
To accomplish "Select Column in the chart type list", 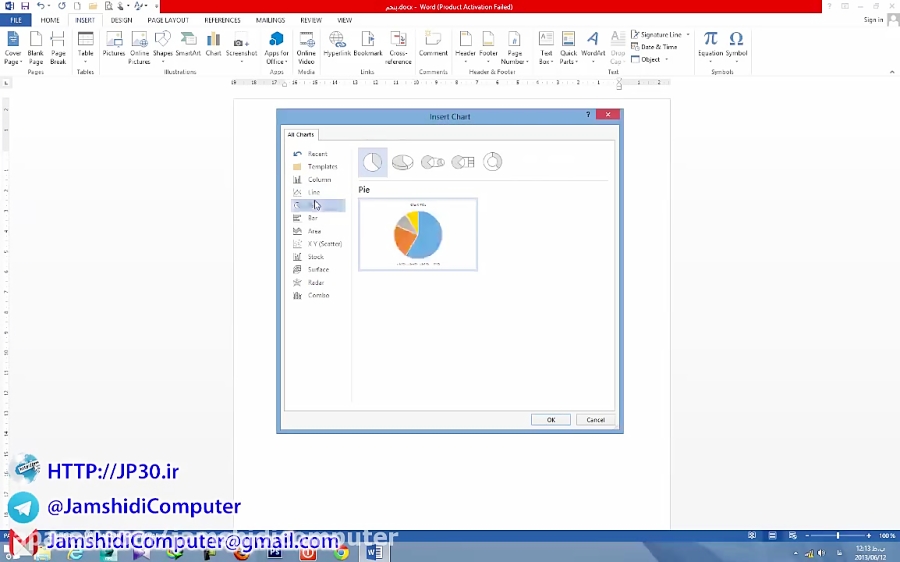I will click(318, 180).
